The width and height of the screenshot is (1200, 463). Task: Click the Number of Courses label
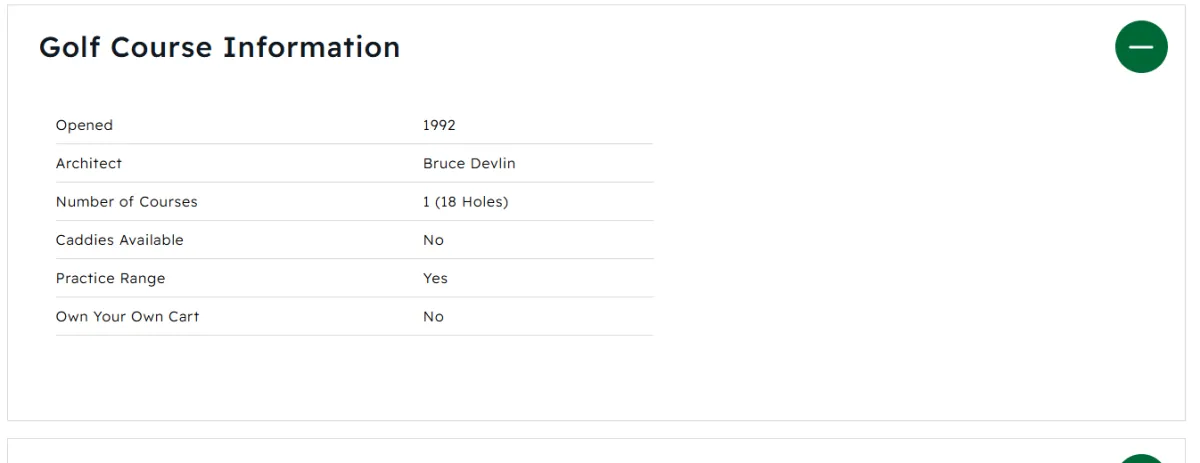[x=127, y=202]
